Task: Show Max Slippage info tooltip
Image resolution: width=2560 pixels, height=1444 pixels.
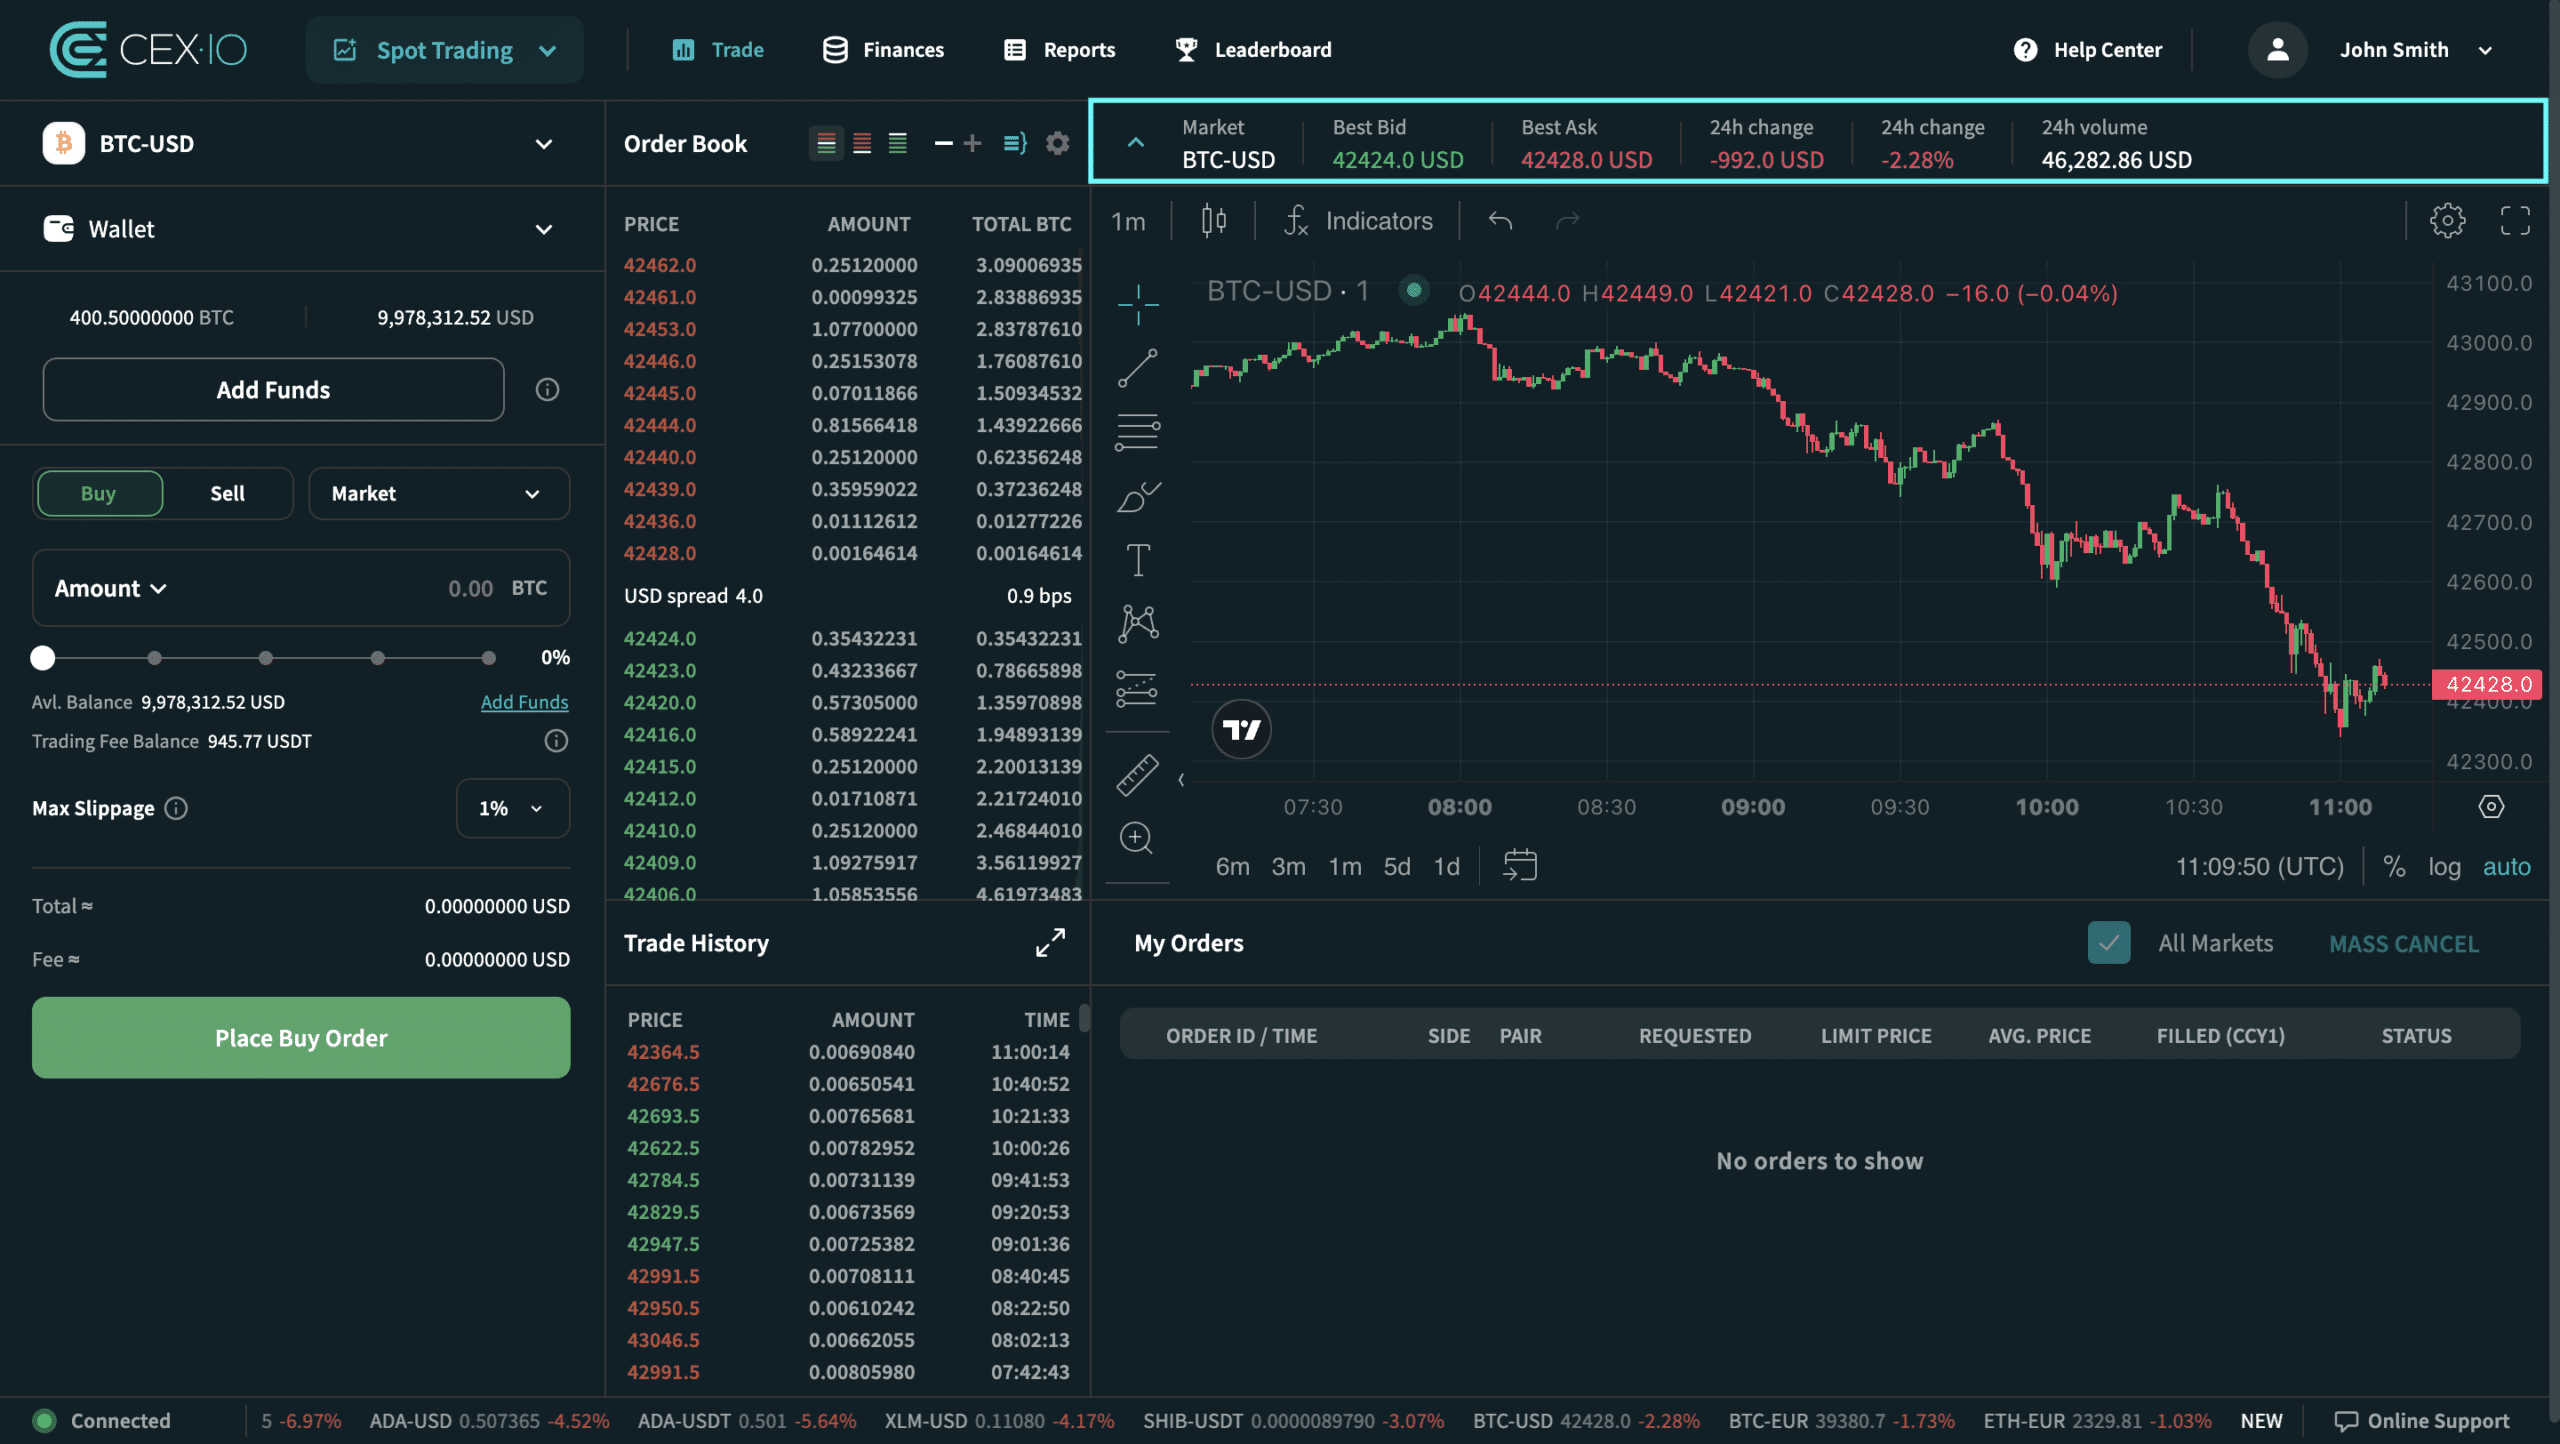Action: (176, 808)
